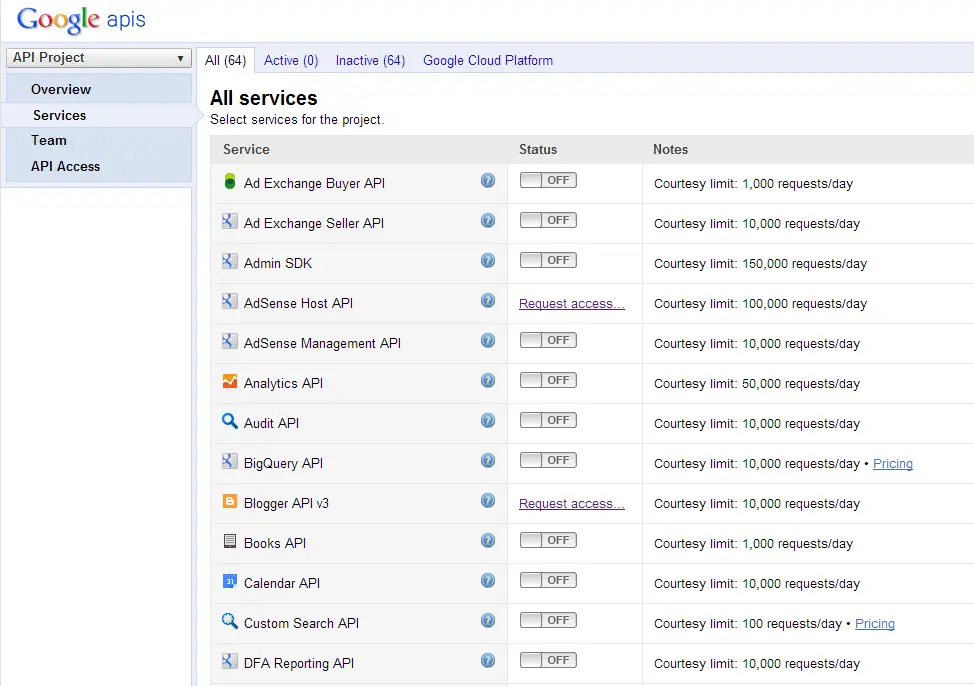Switch to the Active (0) tab
974x686 pixels.
coord(291,60)
